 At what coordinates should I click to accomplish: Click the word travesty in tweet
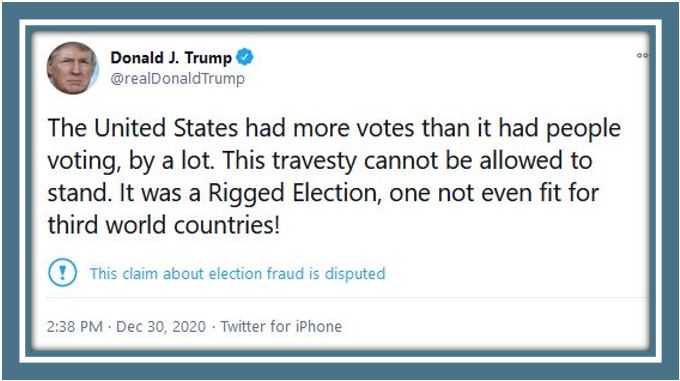(x=314, y=161)
